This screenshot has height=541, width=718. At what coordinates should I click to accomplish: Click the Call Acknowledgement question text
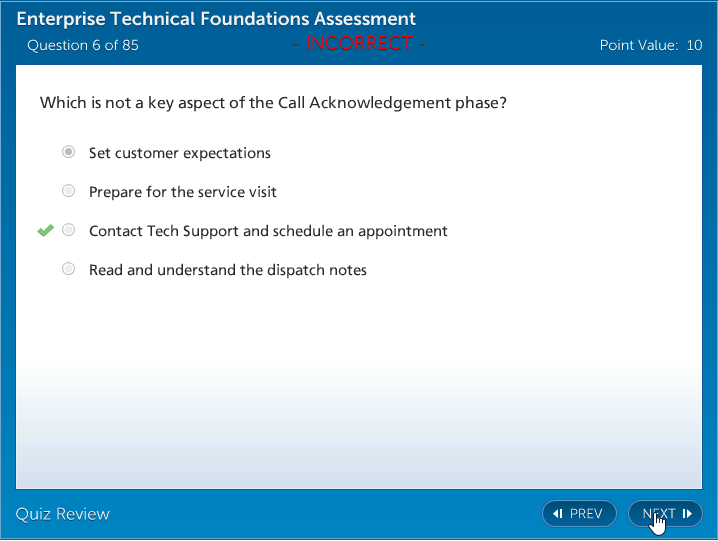click(273, 103)
